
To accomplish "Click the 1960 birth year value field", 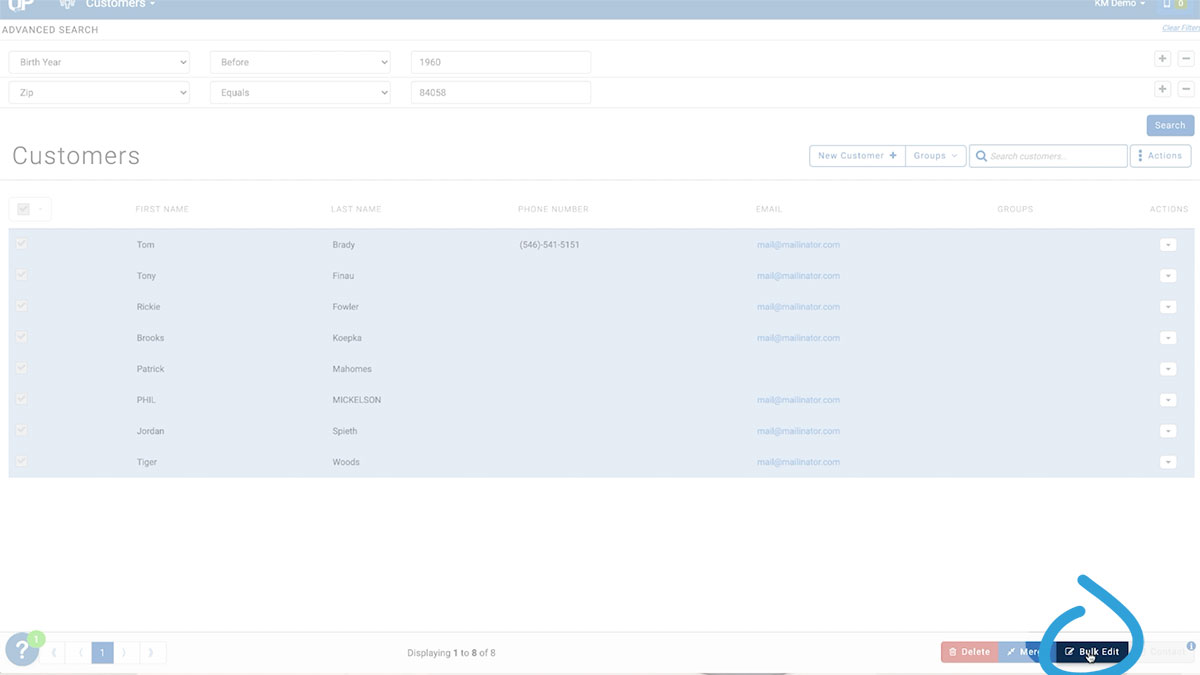I will pyautogui.click(x=501, y=62).
